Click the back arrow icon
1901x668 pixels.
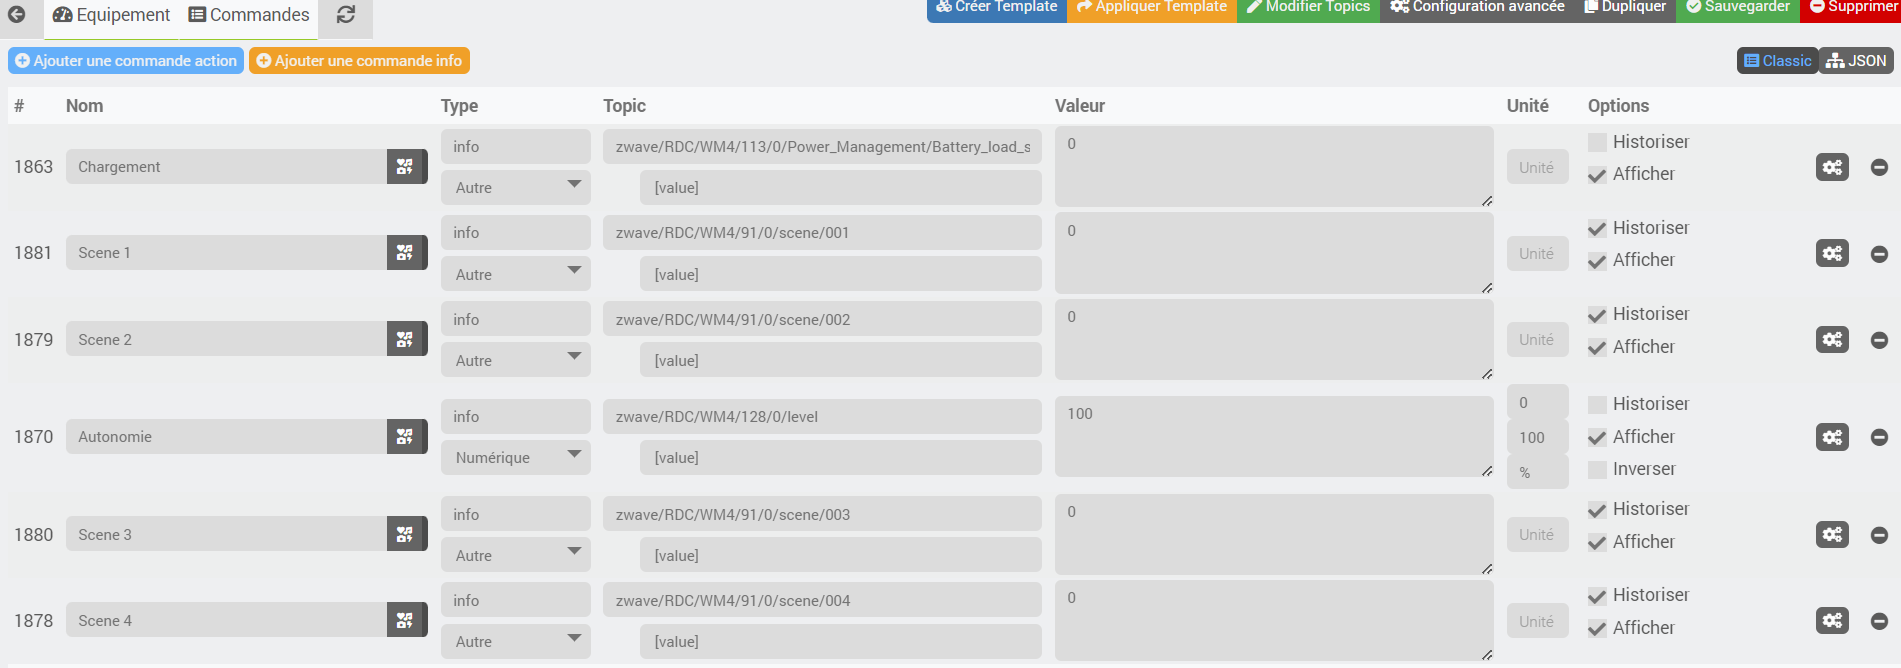pos(16,14)
